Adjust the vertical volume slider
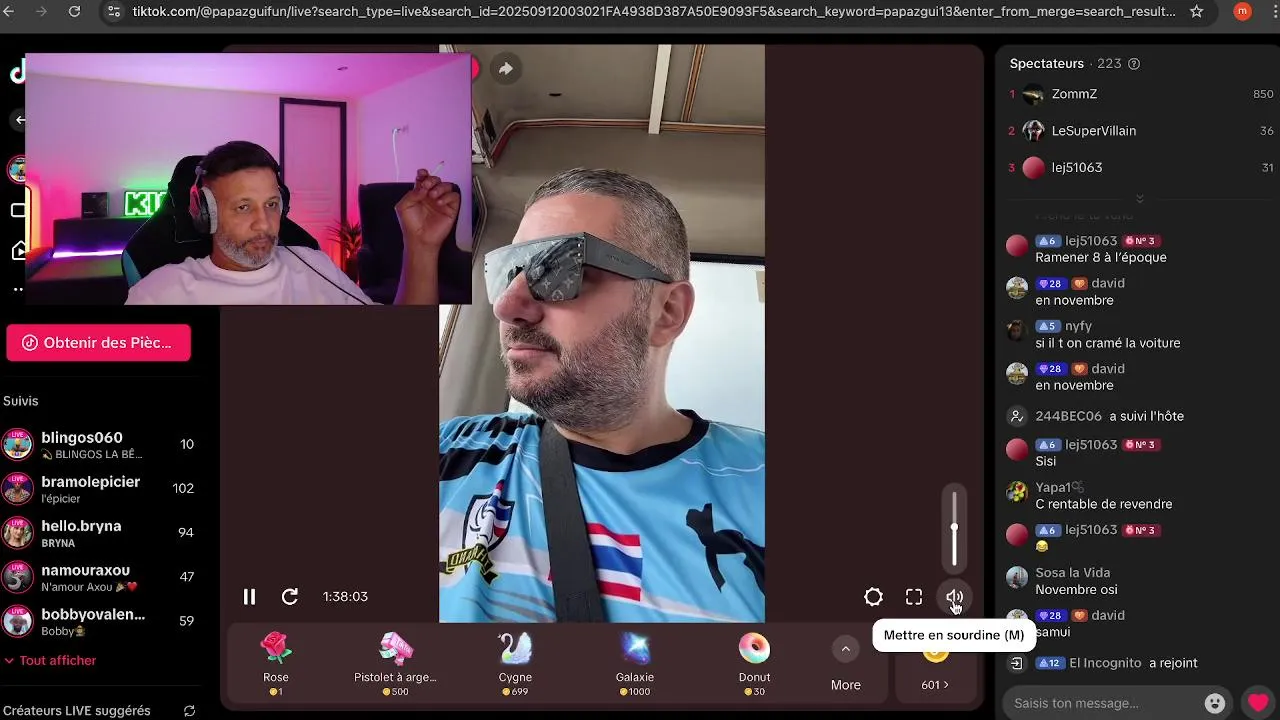The width and height of the screenshot is (1280, 720). pos(954,530)
